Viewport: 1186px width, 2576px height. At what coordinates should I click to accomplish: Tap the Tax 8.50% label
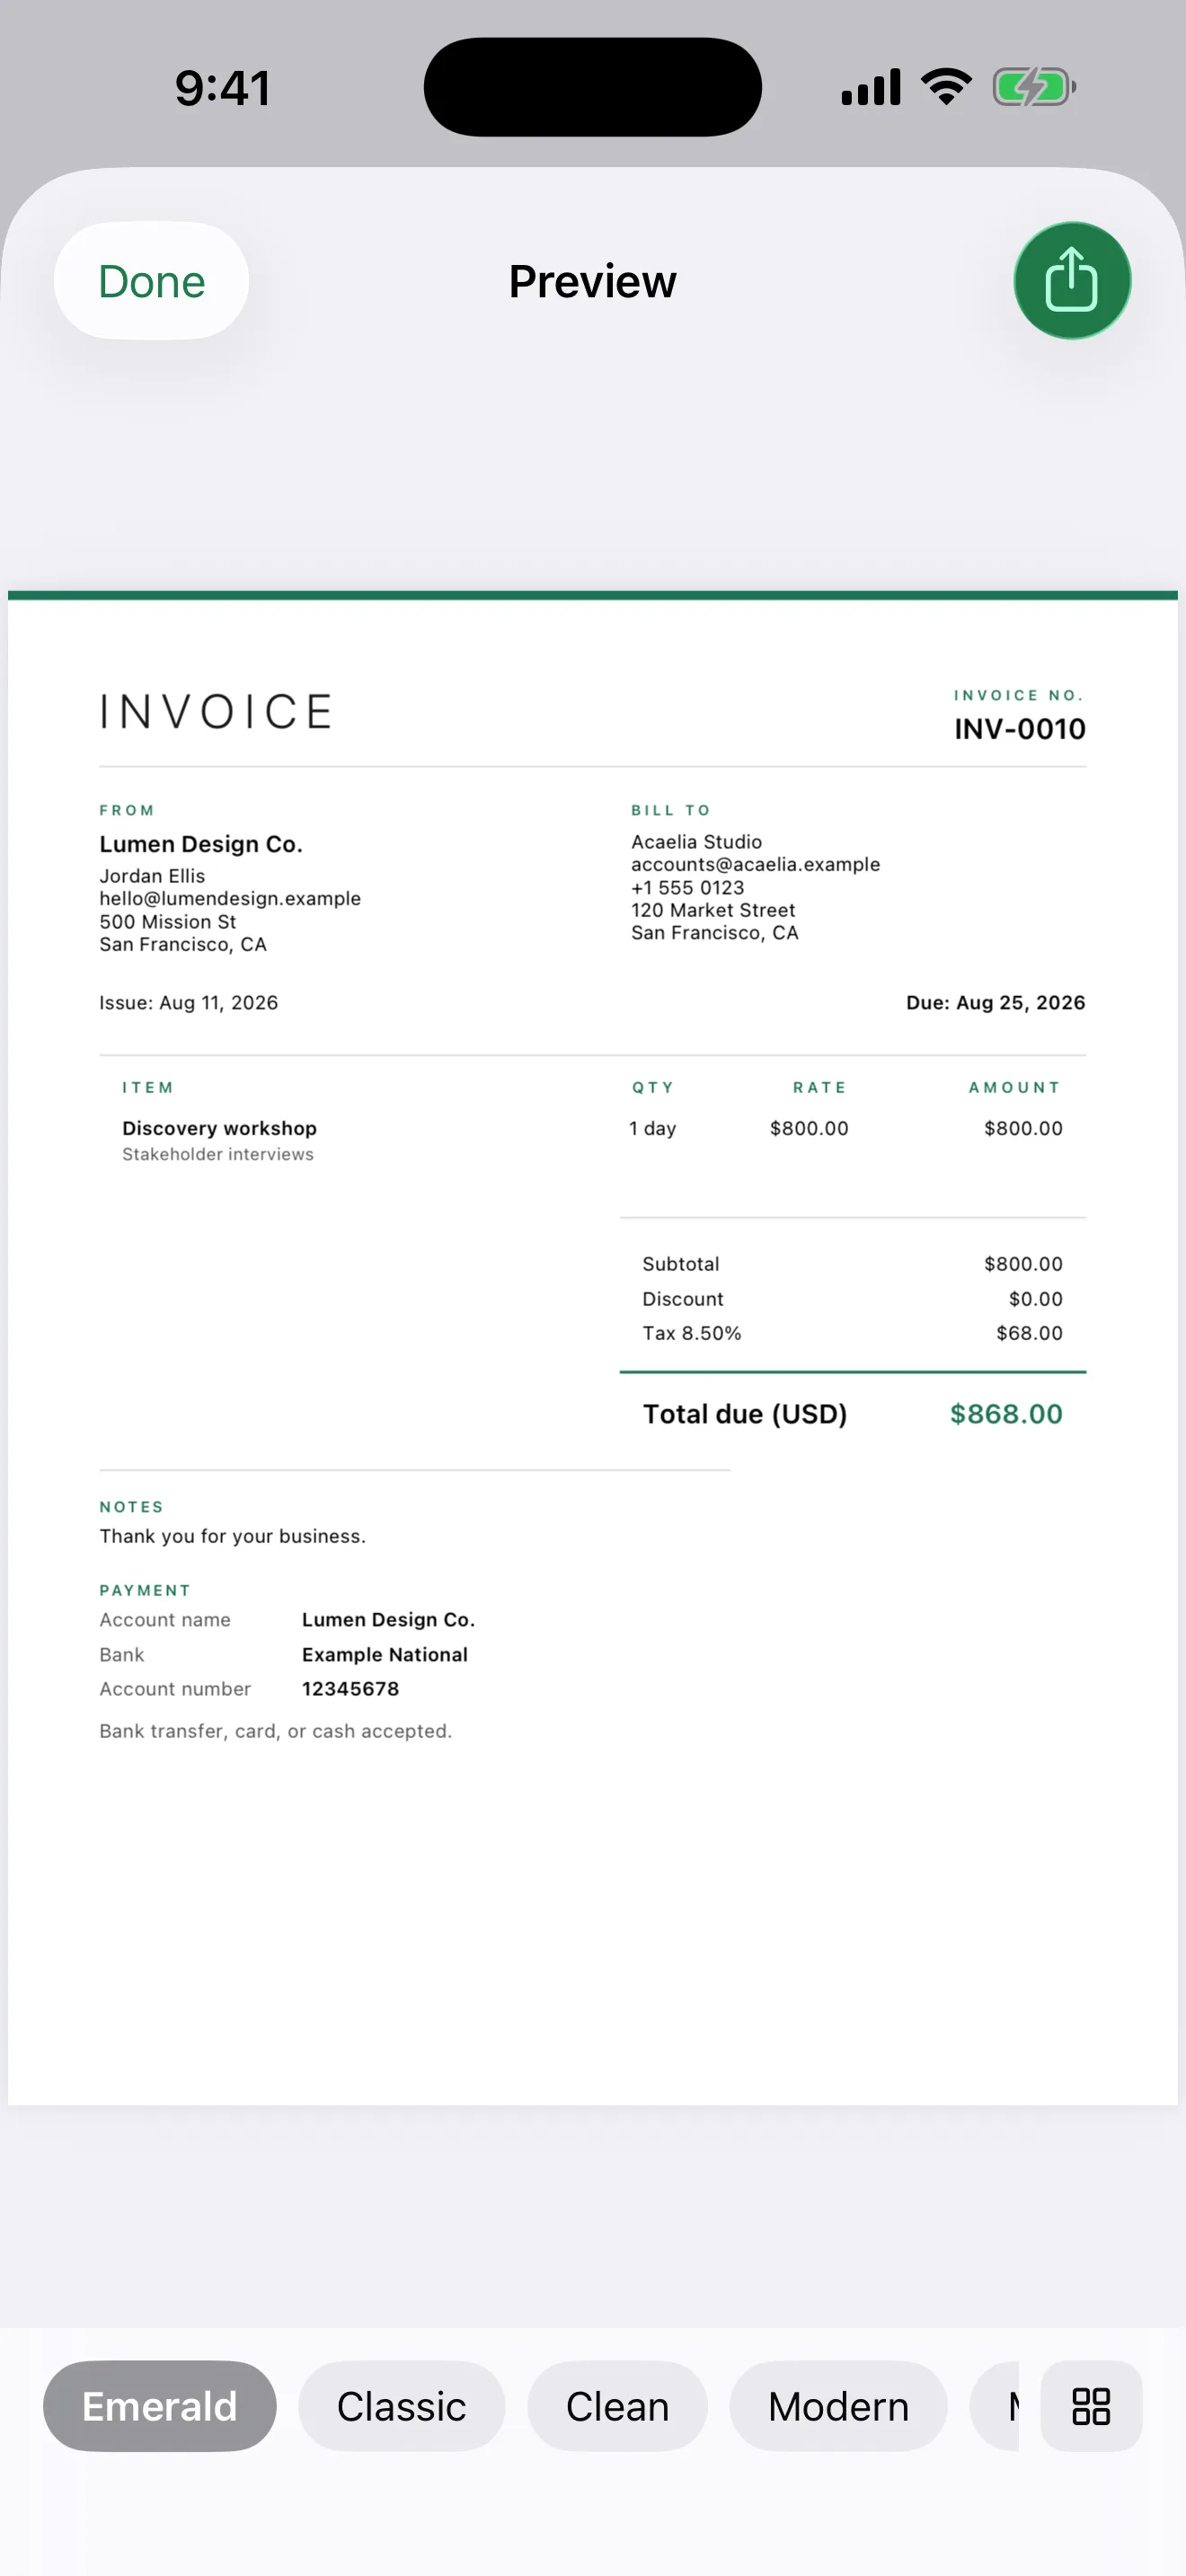pos(692,1333)
